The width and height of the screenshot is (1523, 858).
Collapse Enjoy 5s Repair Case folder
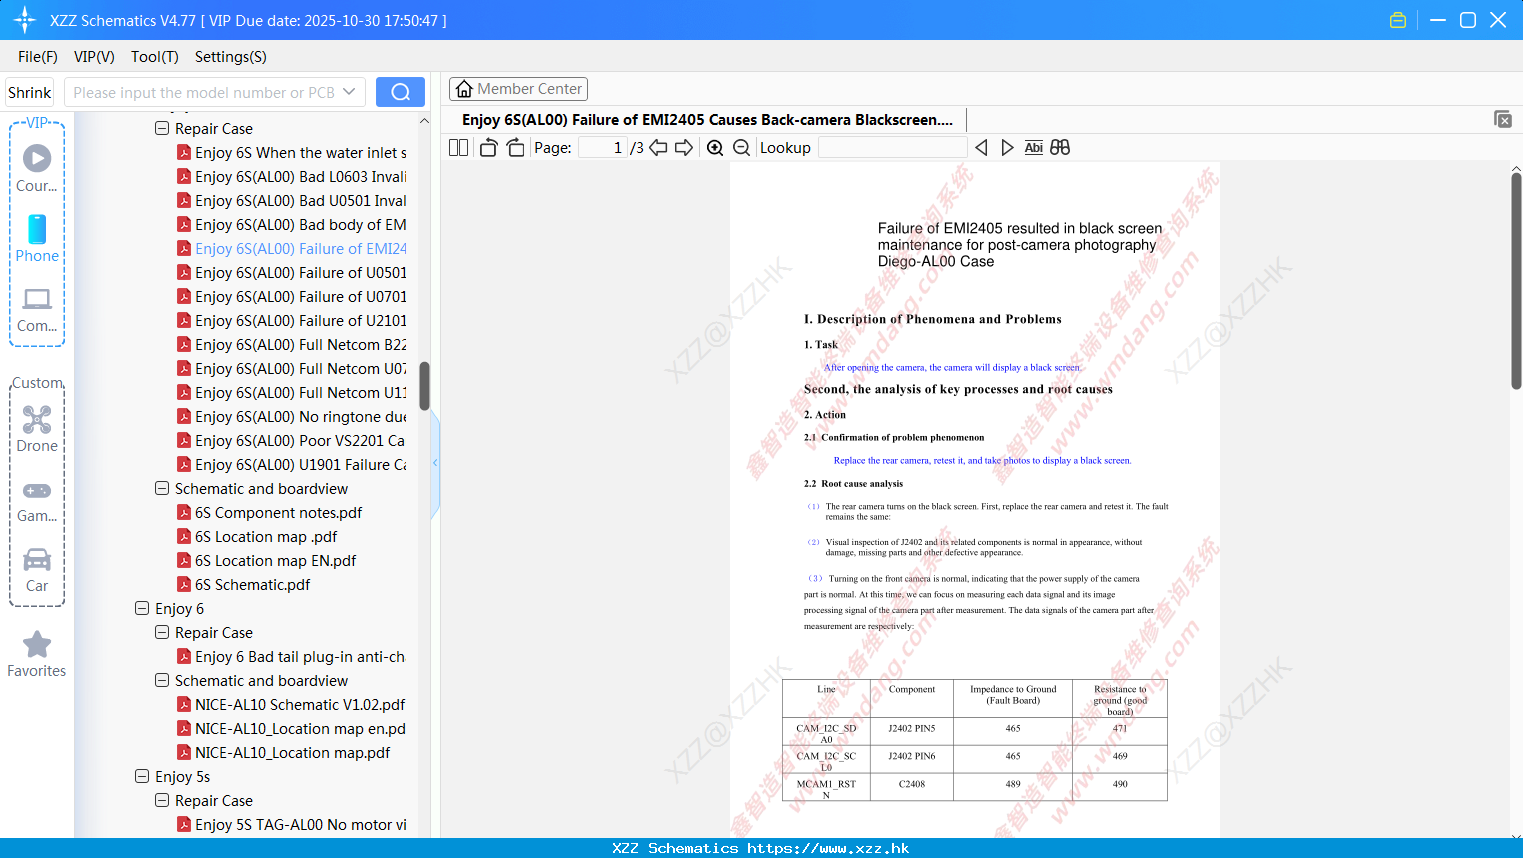point(162,800)
